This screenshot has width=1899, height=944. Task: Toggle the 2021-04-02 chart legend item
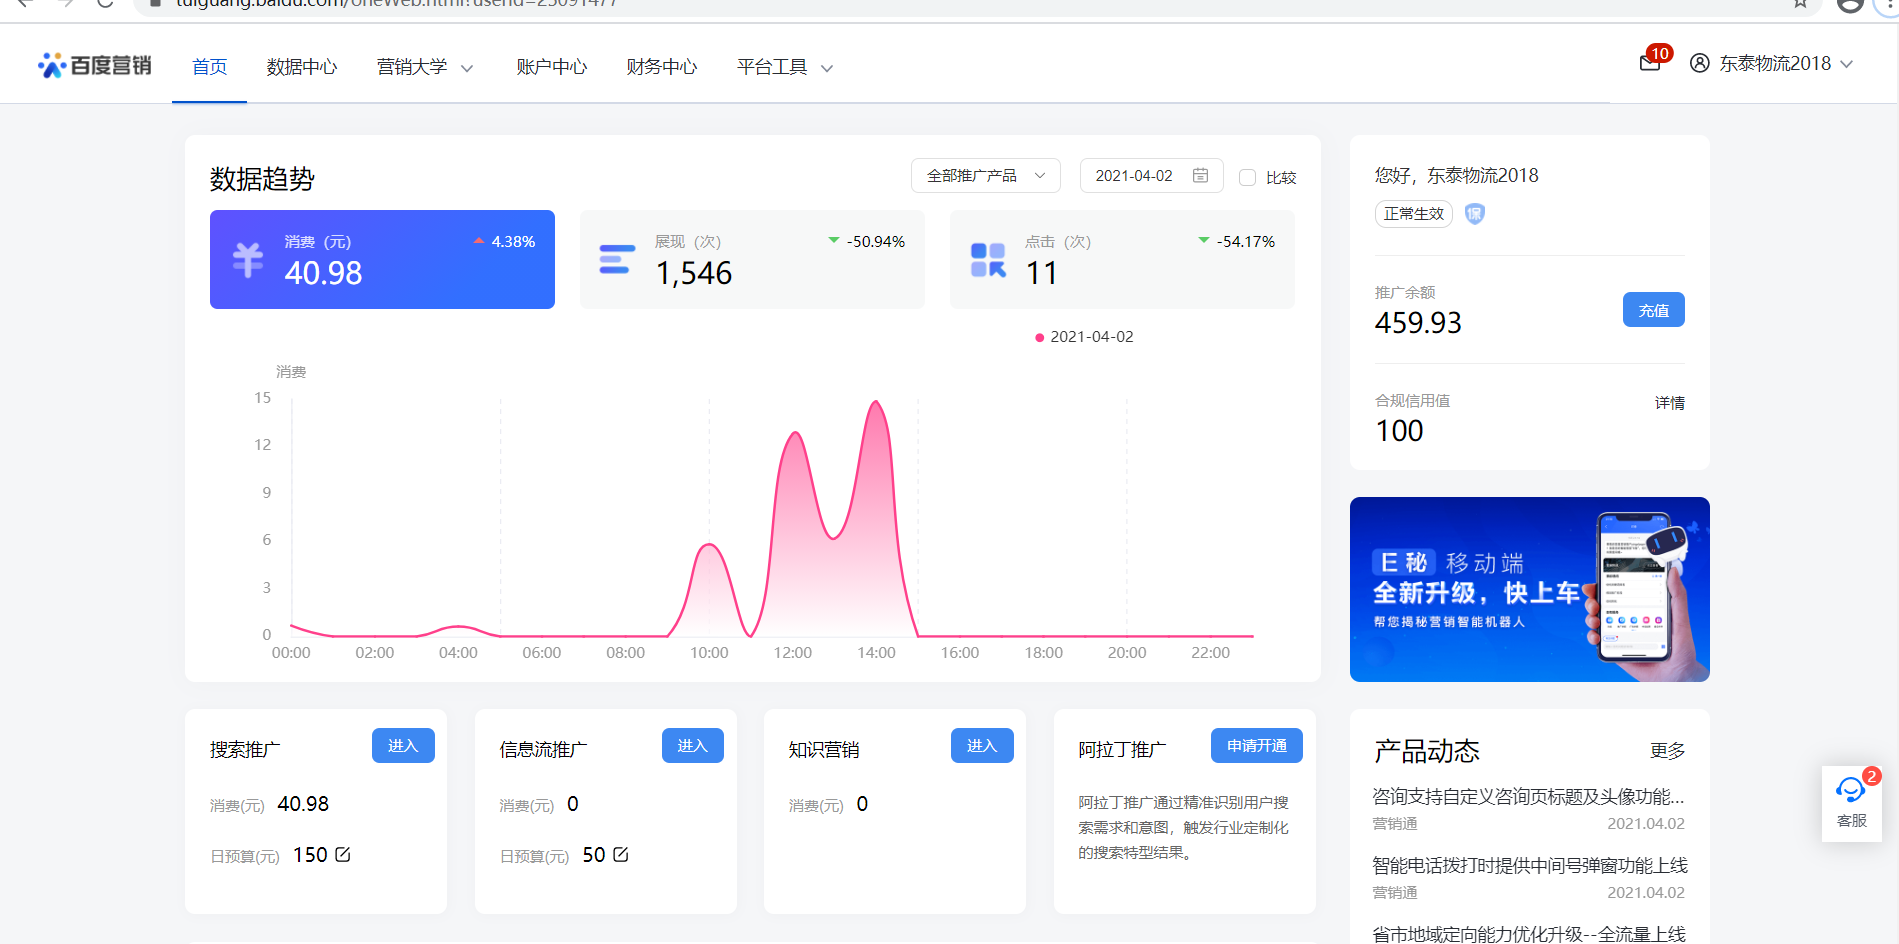1084,337
